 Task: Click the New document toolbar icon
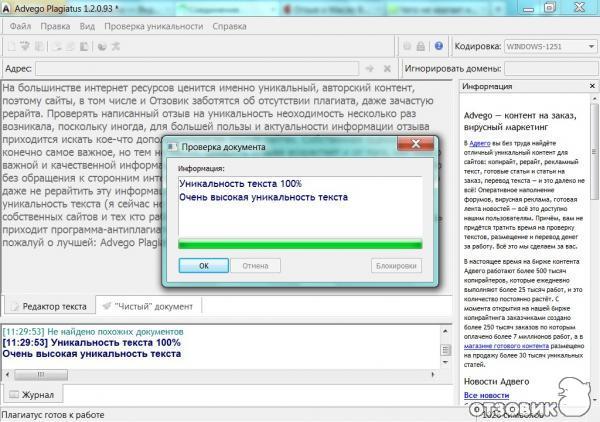point(10,47)
